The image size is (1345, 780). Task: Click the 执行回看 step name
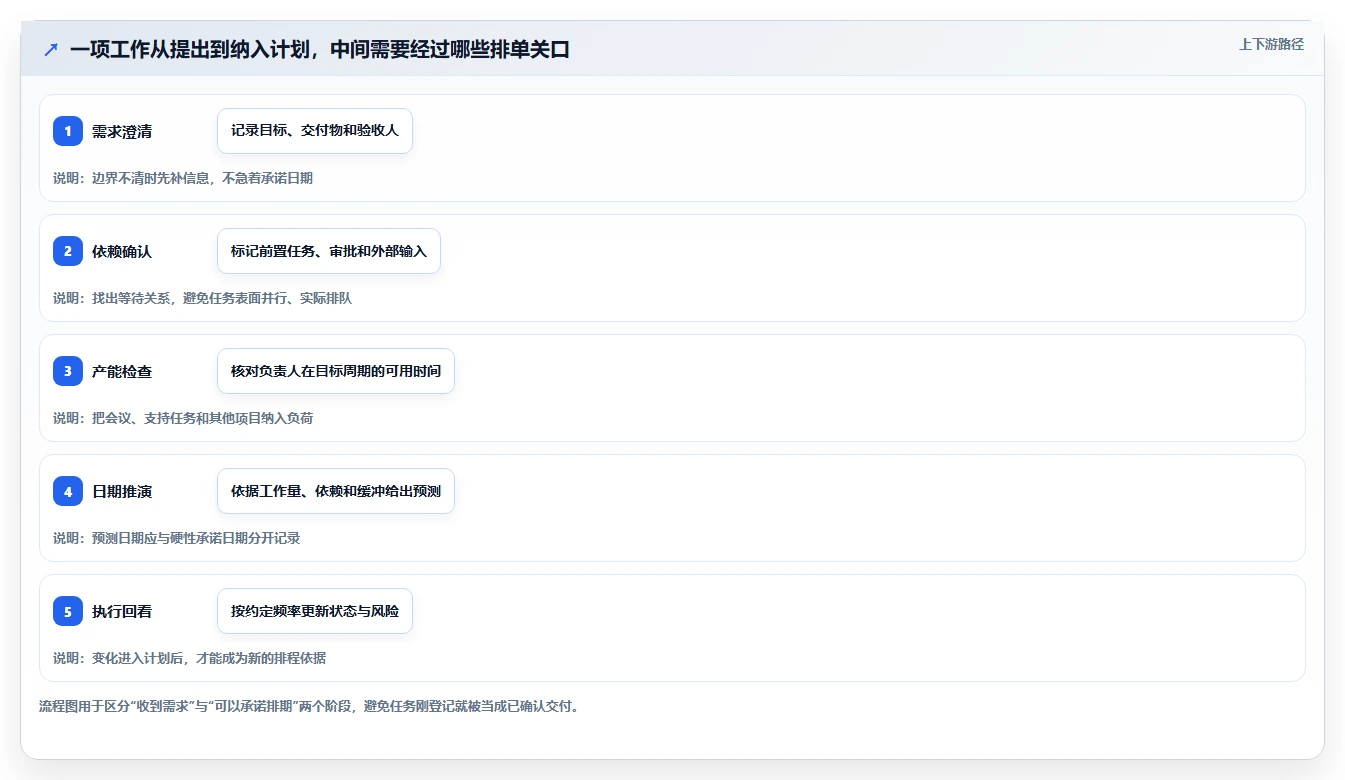(x=122, y=611)
